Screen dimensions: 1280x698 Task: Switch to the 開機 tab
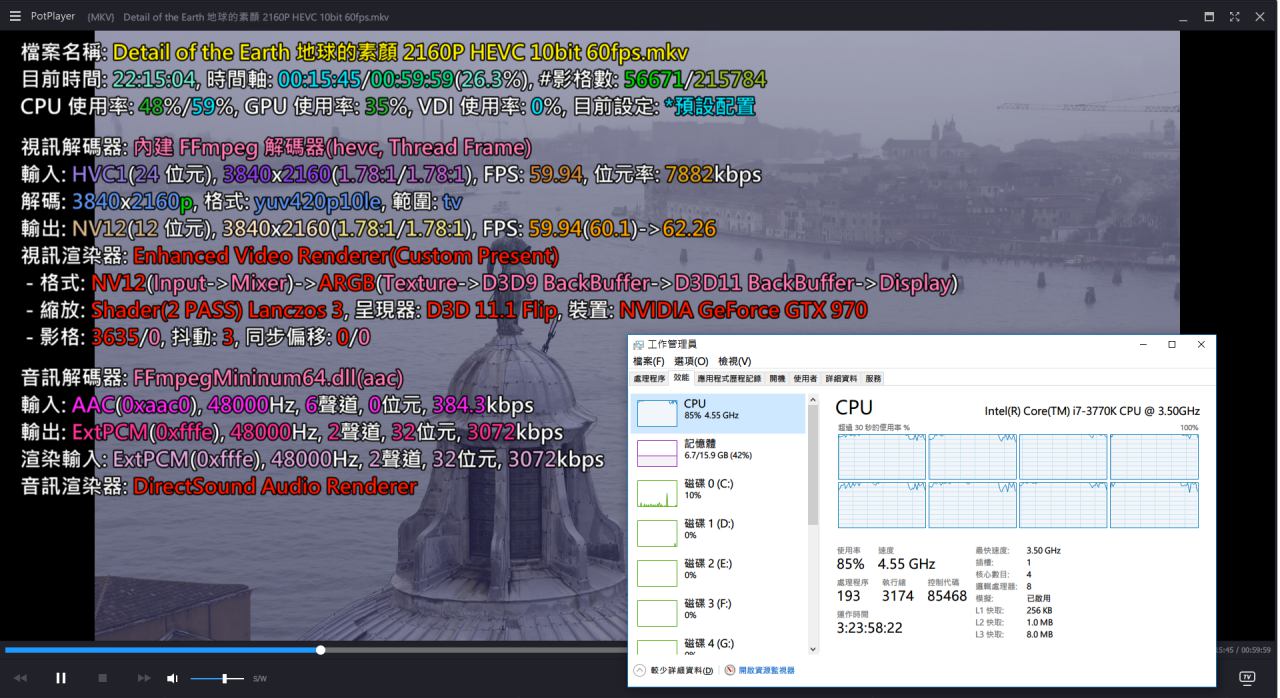pyautogui.click(x=777, y=379)
